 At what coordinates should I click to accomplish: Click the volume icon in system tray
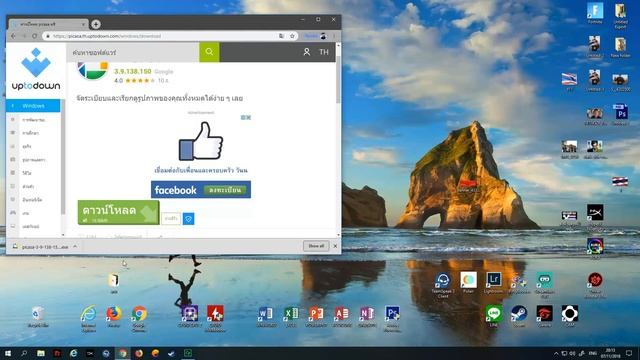coord(573,353)
